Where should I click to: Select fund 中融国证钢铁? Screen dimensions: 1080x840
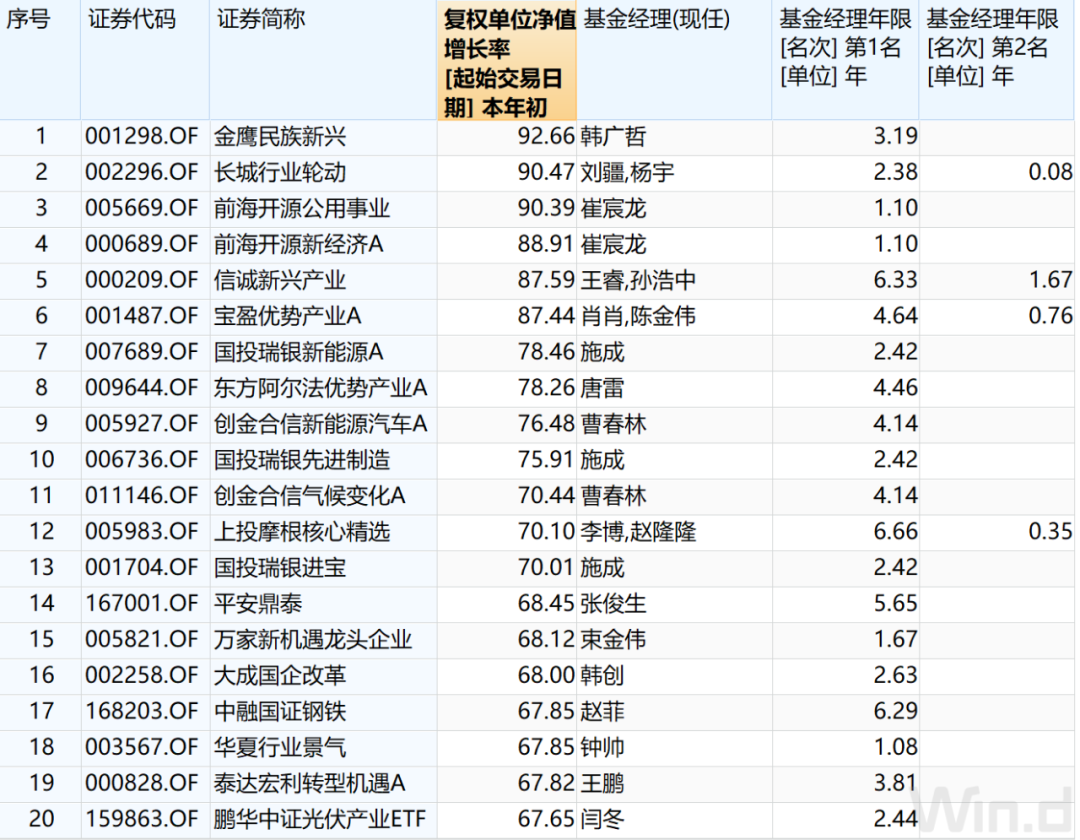click(x=280, y=711)
